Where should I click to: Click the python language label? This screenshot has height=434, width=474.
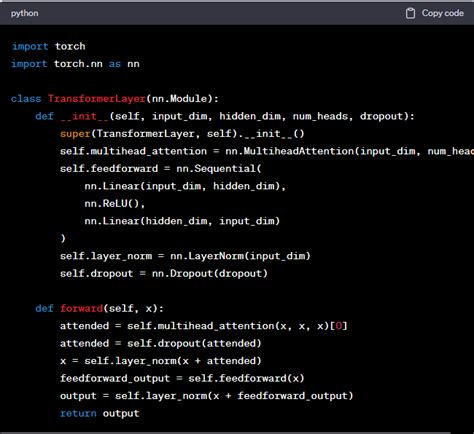pos(25,13)
